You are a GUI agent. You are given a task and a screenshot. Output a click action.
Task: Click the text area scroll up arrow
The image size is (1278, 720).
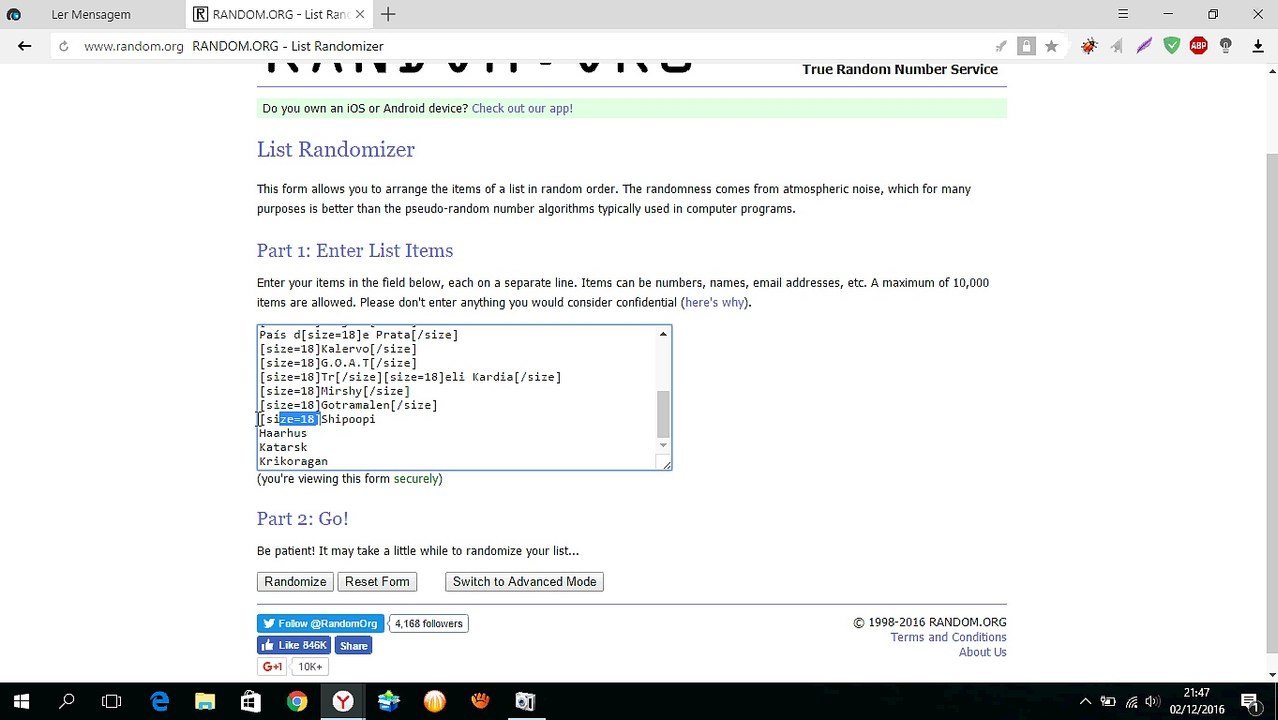click(x=663, y=334)
